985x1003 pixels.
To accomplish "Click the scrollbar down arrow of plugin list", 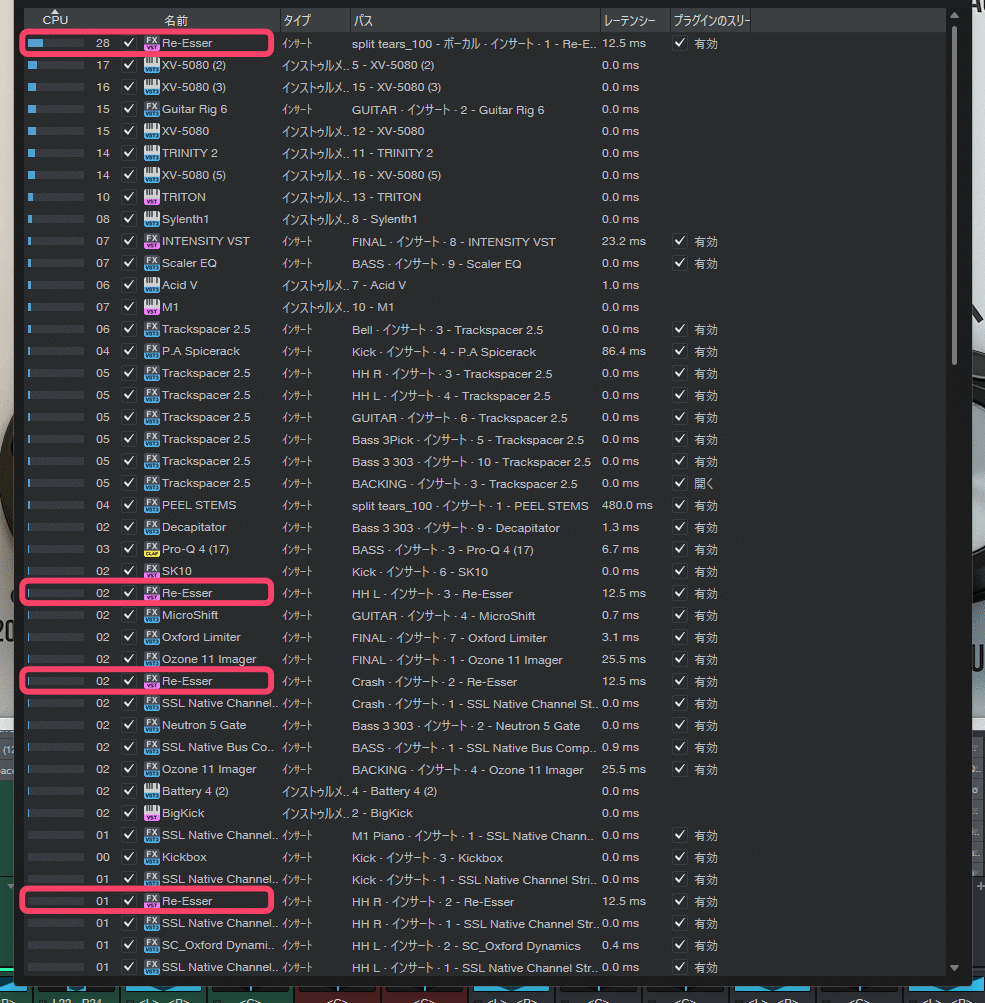I will click(953, 967).
